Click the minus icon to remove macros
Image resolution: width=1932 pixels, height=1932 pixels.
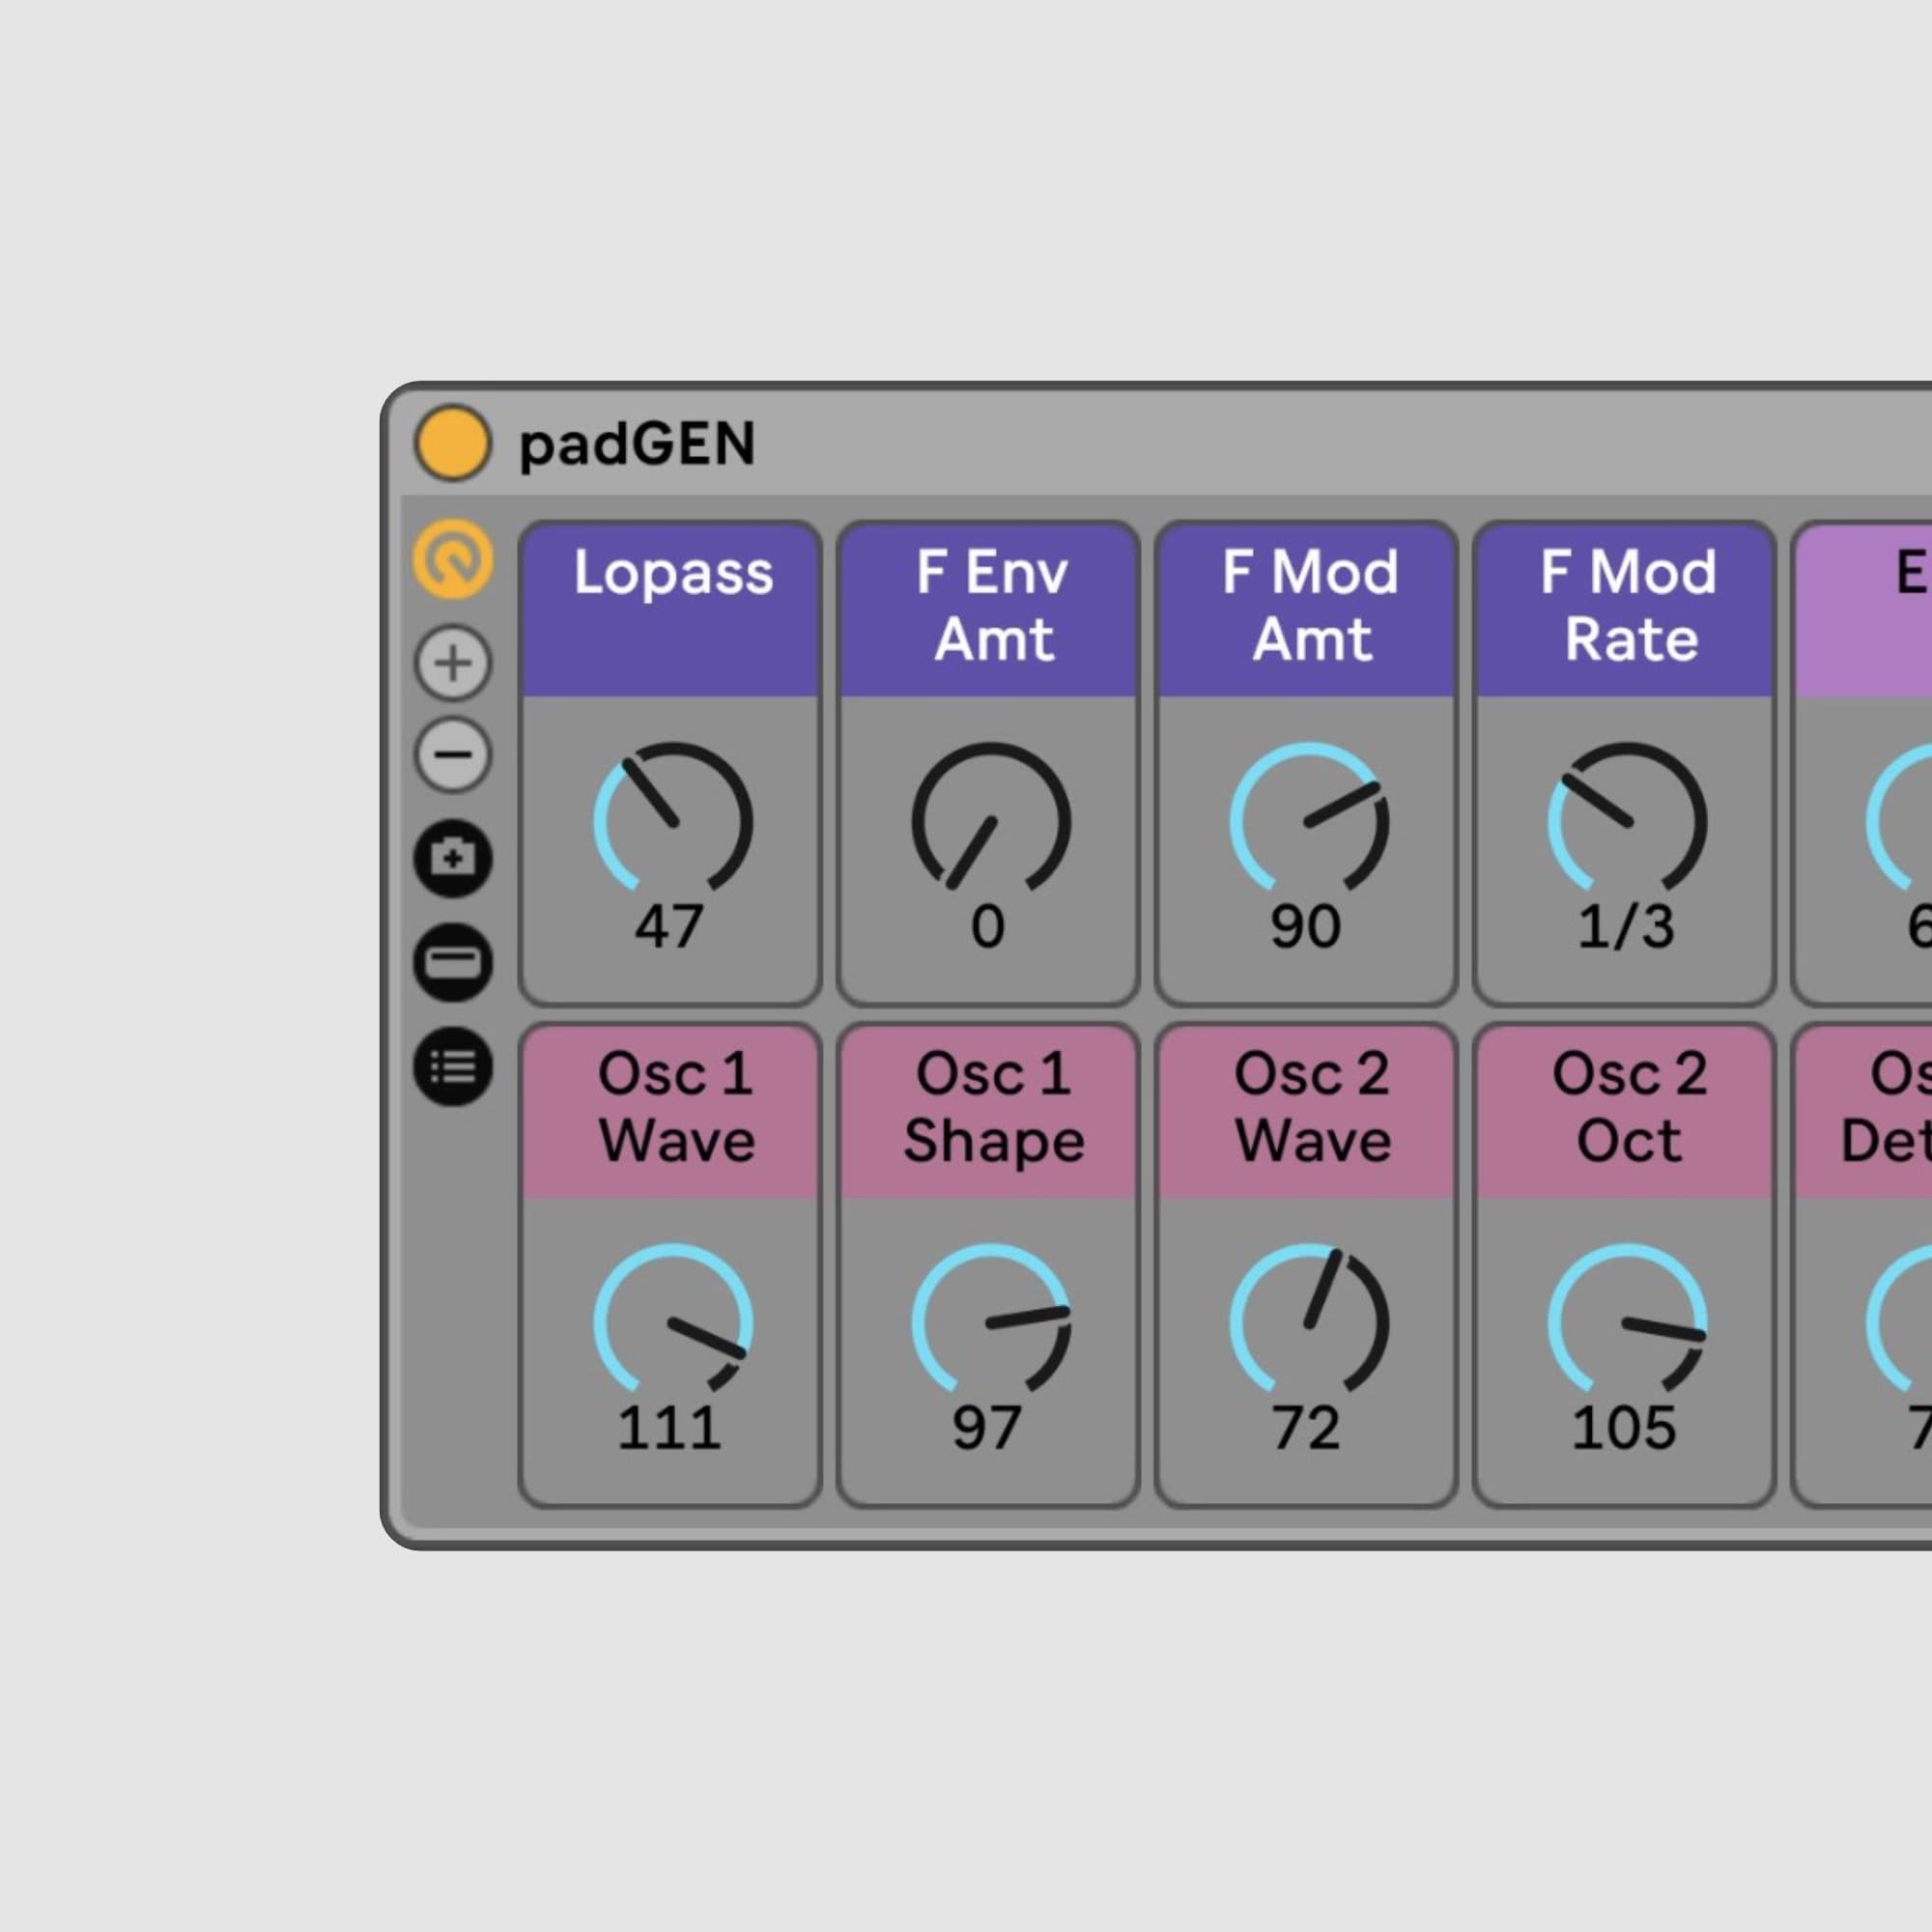coord(453,754)
